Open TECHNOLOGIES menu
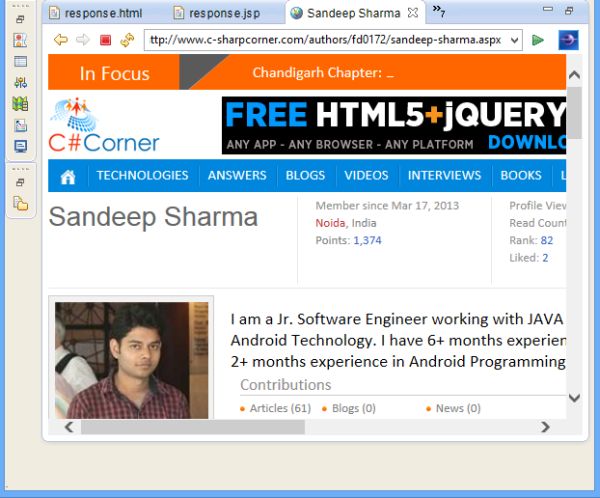600x498 pixels. pyautogui.click(x=142, y=175)
